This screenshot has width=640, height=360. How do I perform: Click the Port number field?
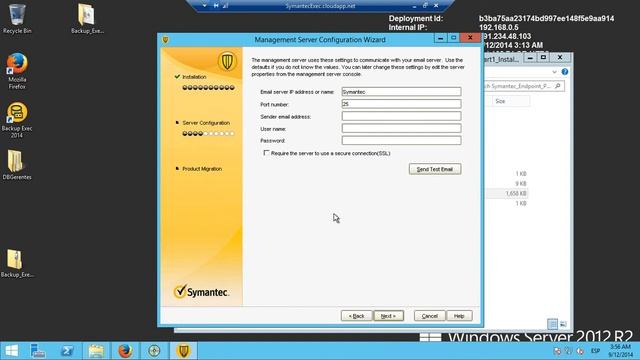coord(401,104)
